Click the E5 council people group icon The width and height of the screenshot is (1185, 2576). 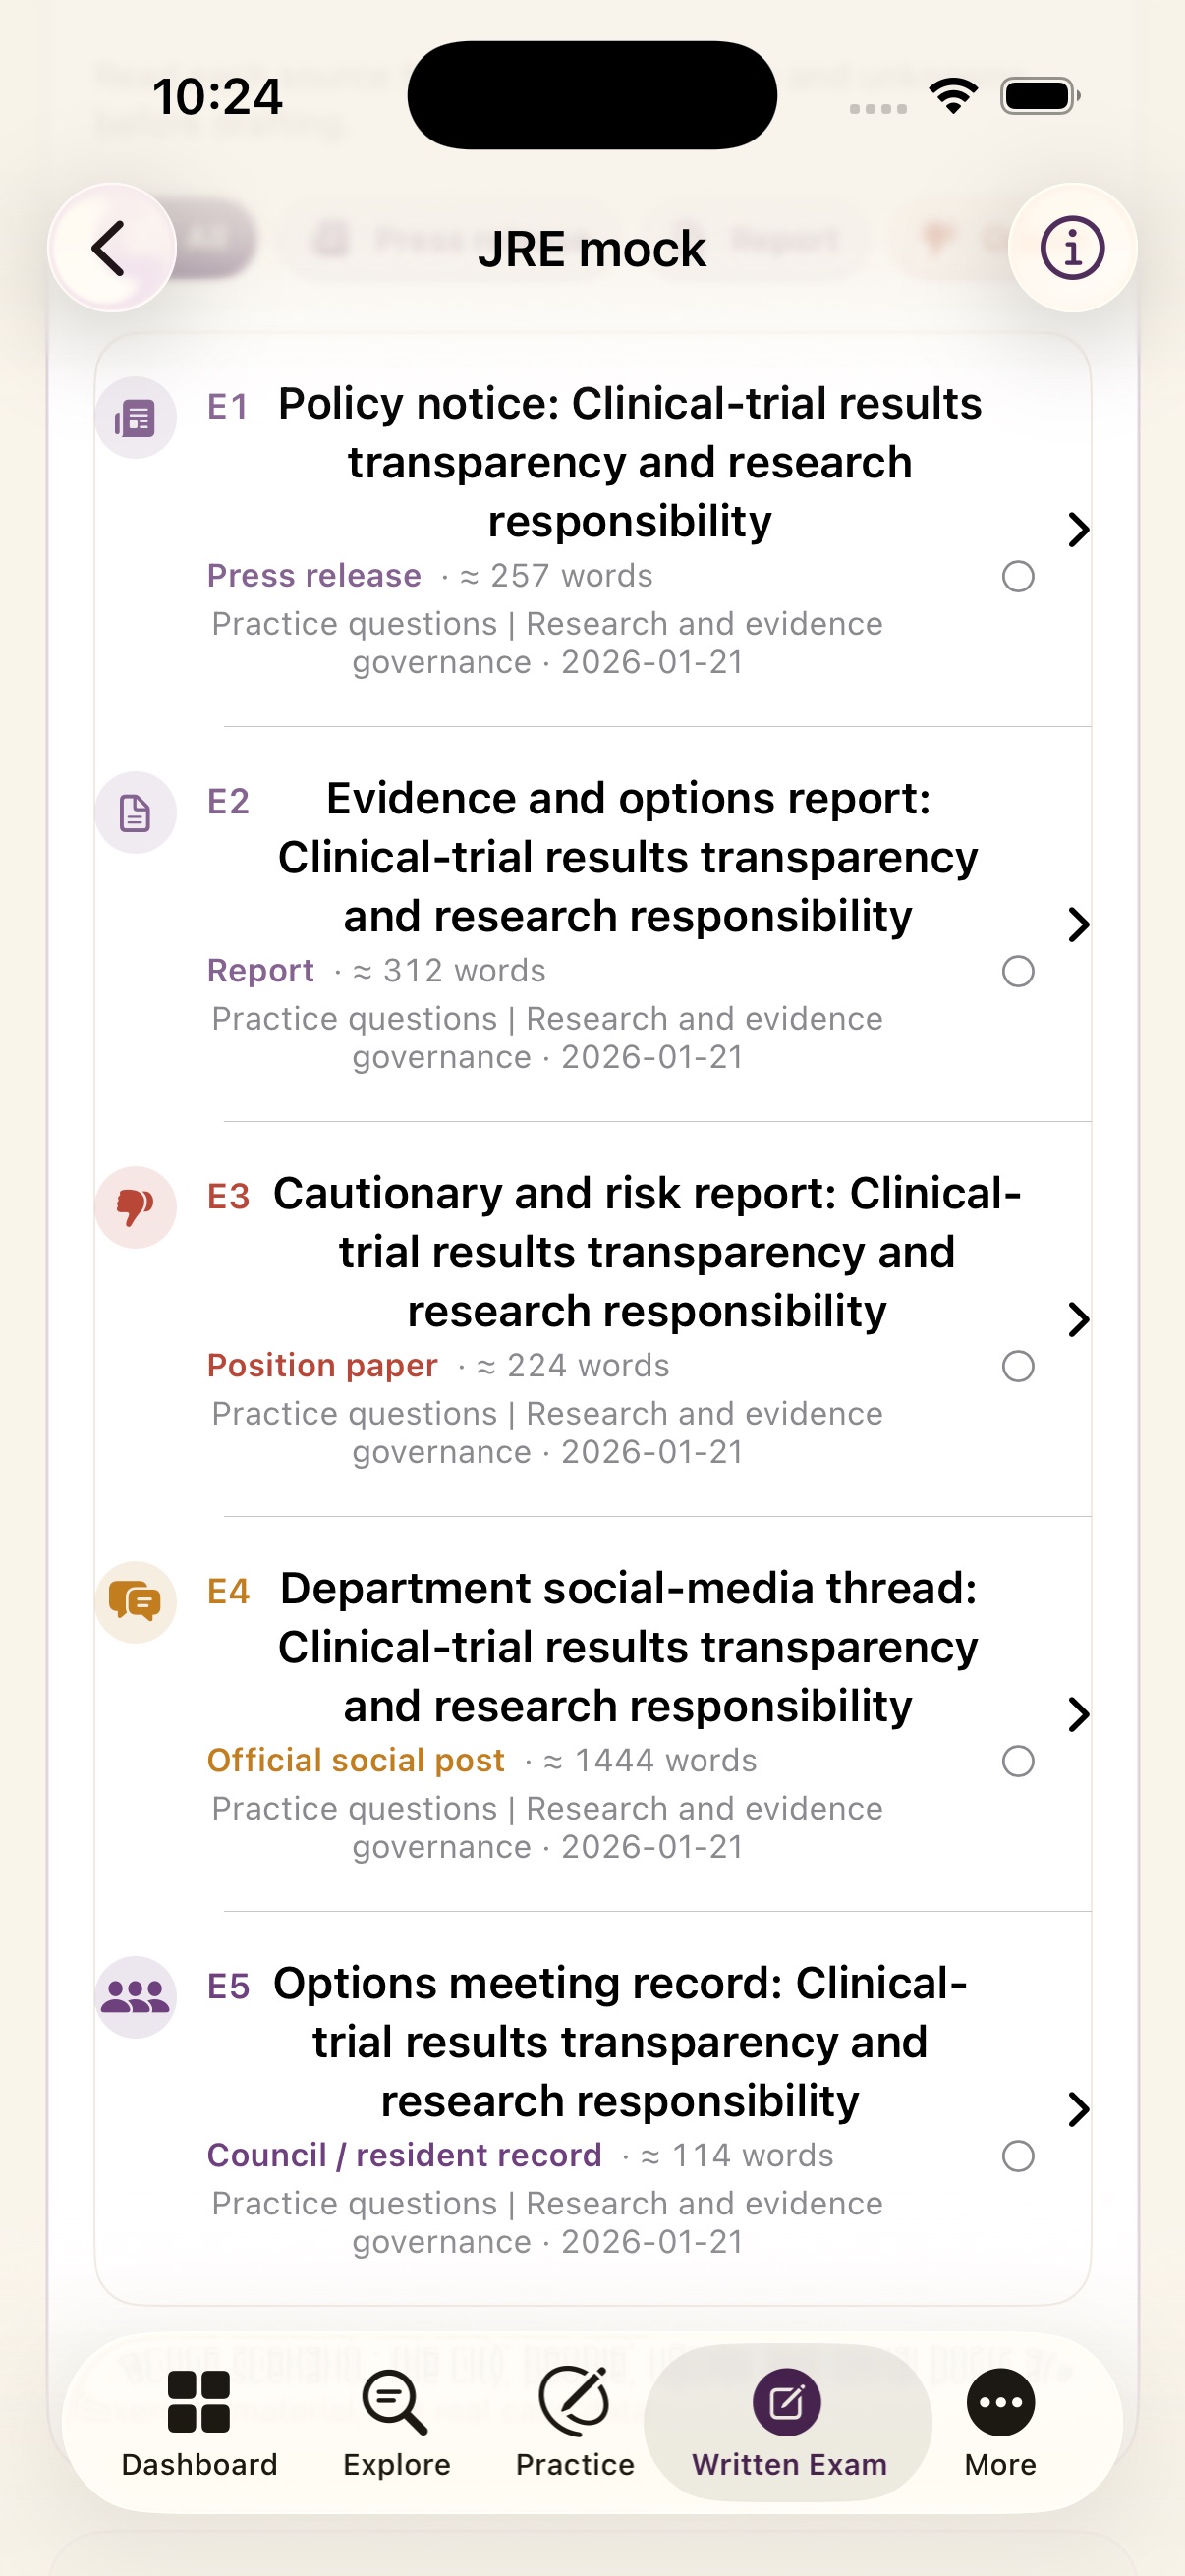pyautogui.click(x=135, y=1997)
